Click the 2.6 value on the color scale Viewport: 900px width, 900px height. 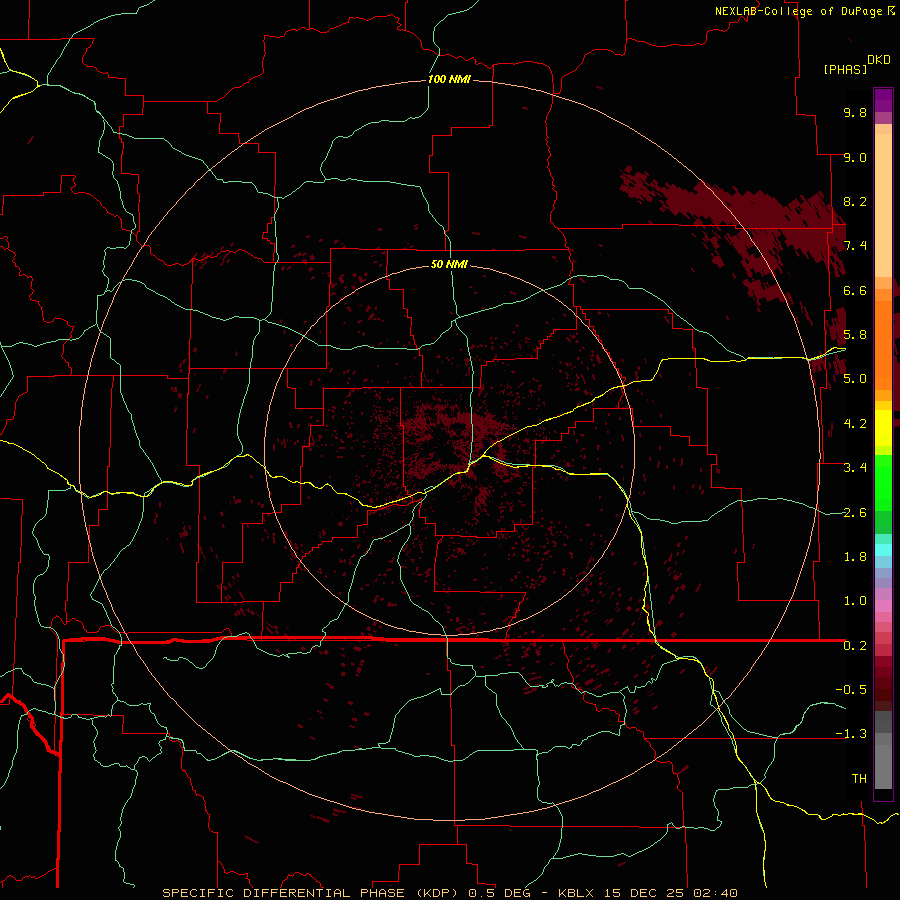[x=855, y=513]
